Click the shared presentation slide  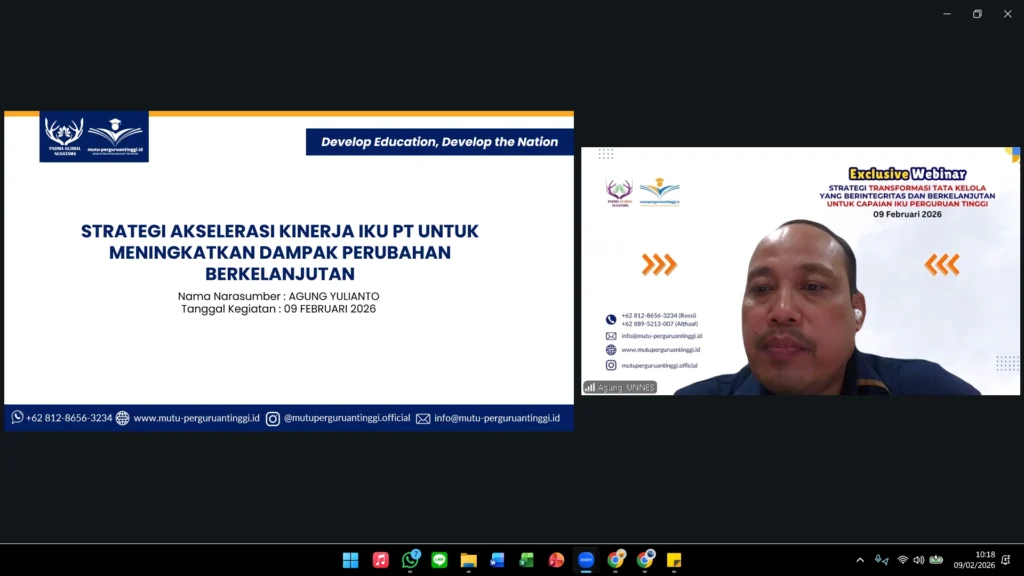[x=289, y=271]
